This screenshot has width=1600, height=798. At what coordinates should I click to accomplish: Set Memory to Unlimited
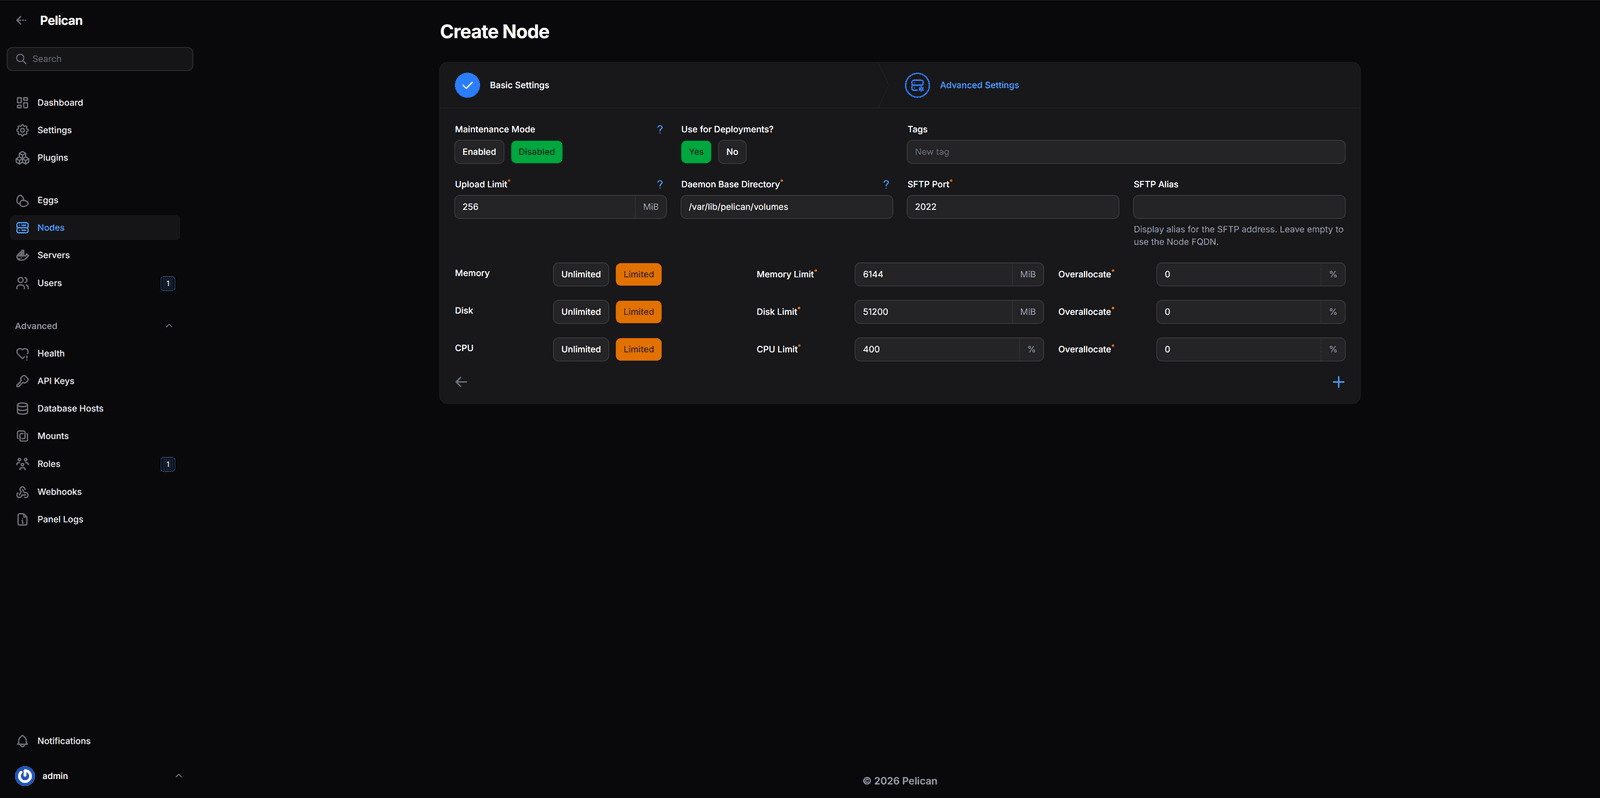pos(581,274)
